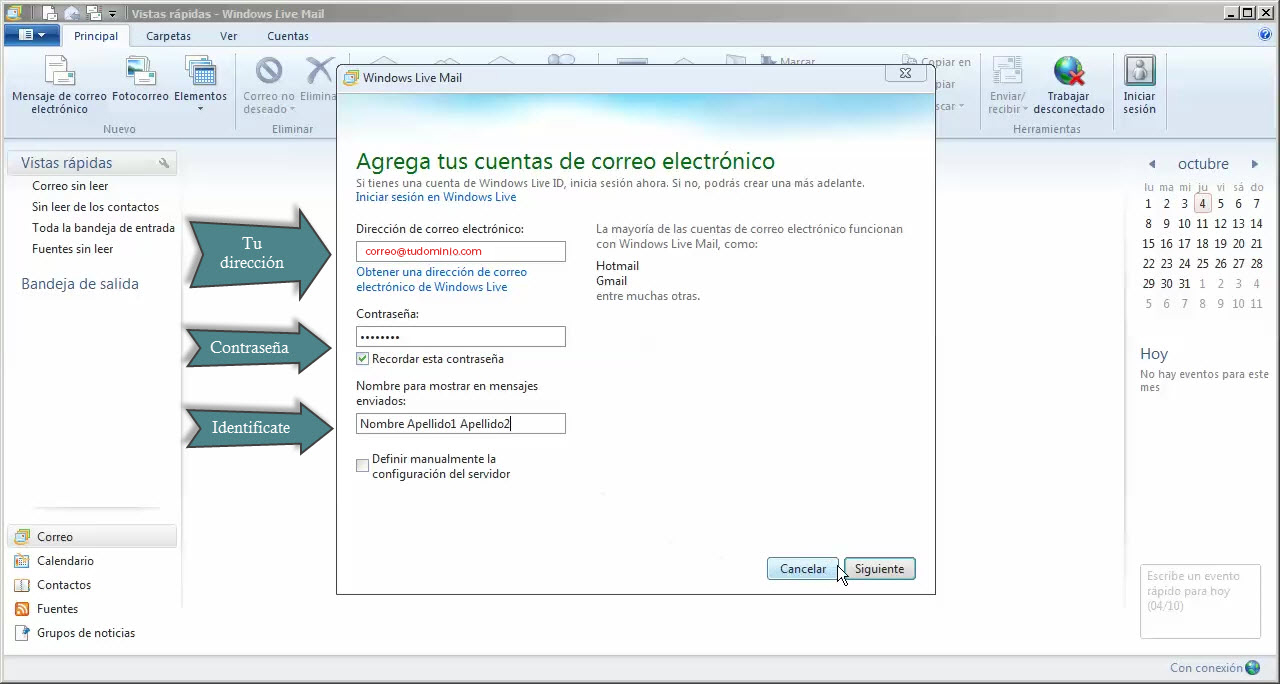Image resolution: width=1280 pixels, height=684 pixels.
Task: Click the Contraseña password field
Action: pos(461,337)
